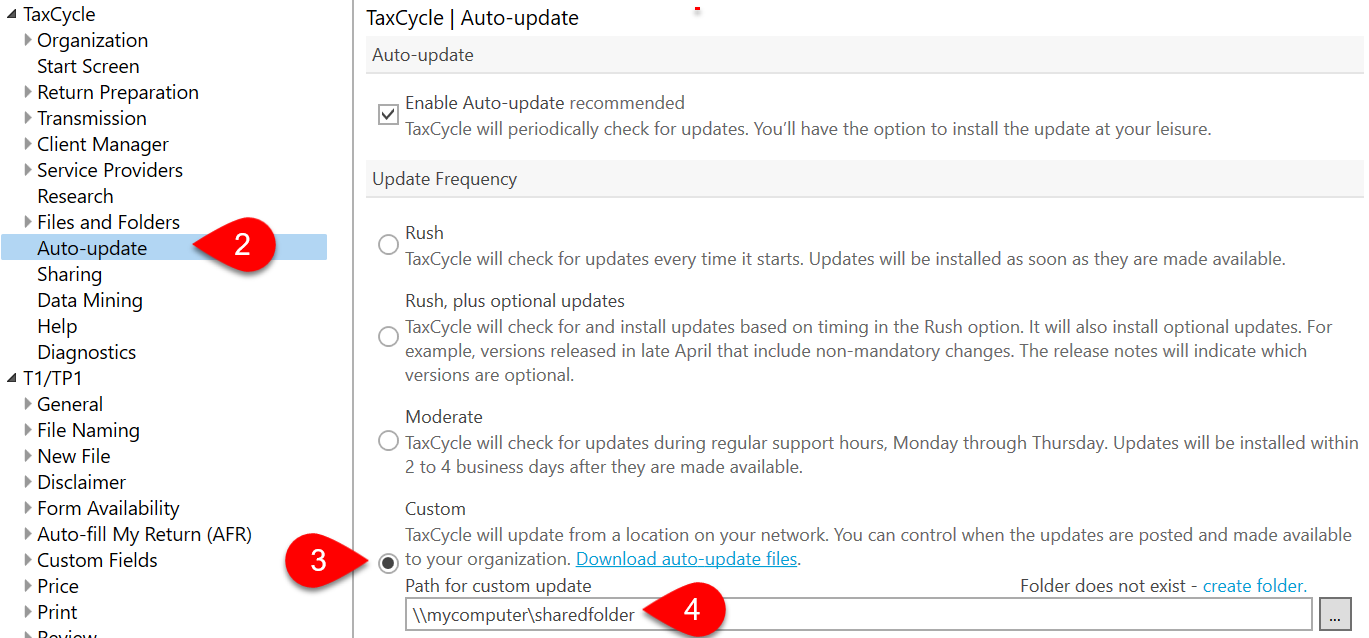Collapse the TaxCycle section
The image size is (1369, 638).
tap(10, 14)
